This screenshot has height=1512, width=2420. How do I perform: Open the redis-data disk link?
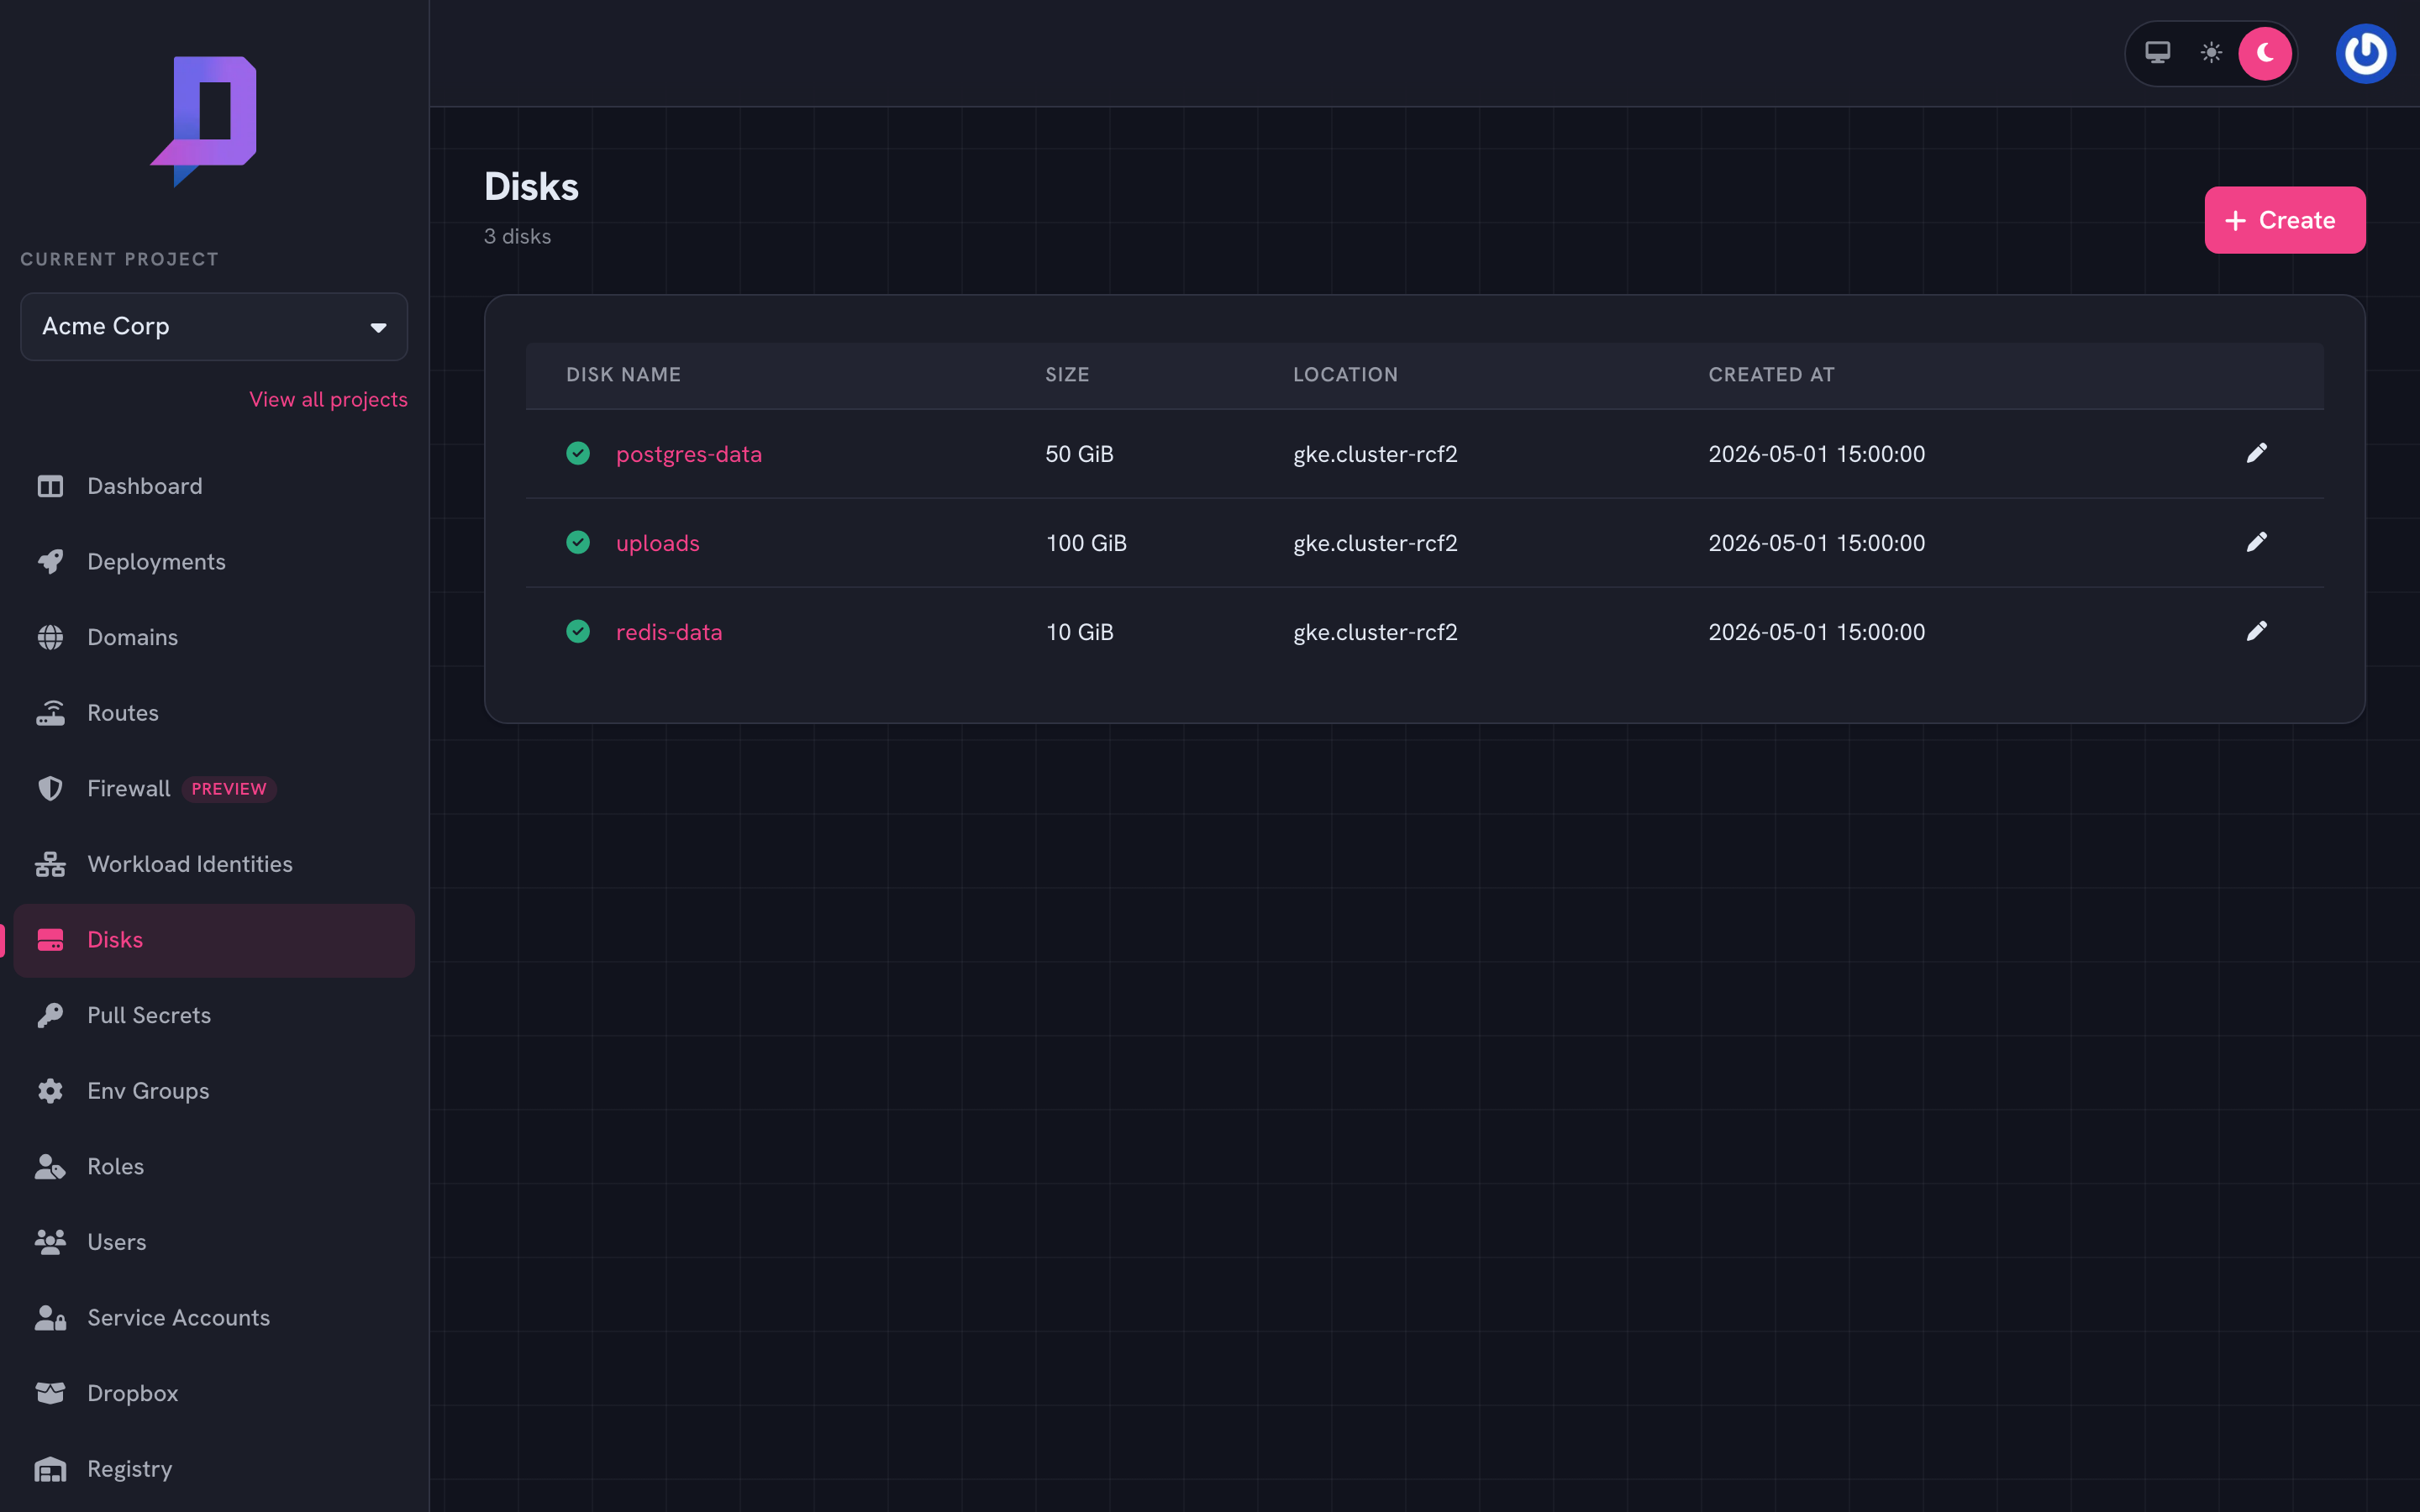669,632
